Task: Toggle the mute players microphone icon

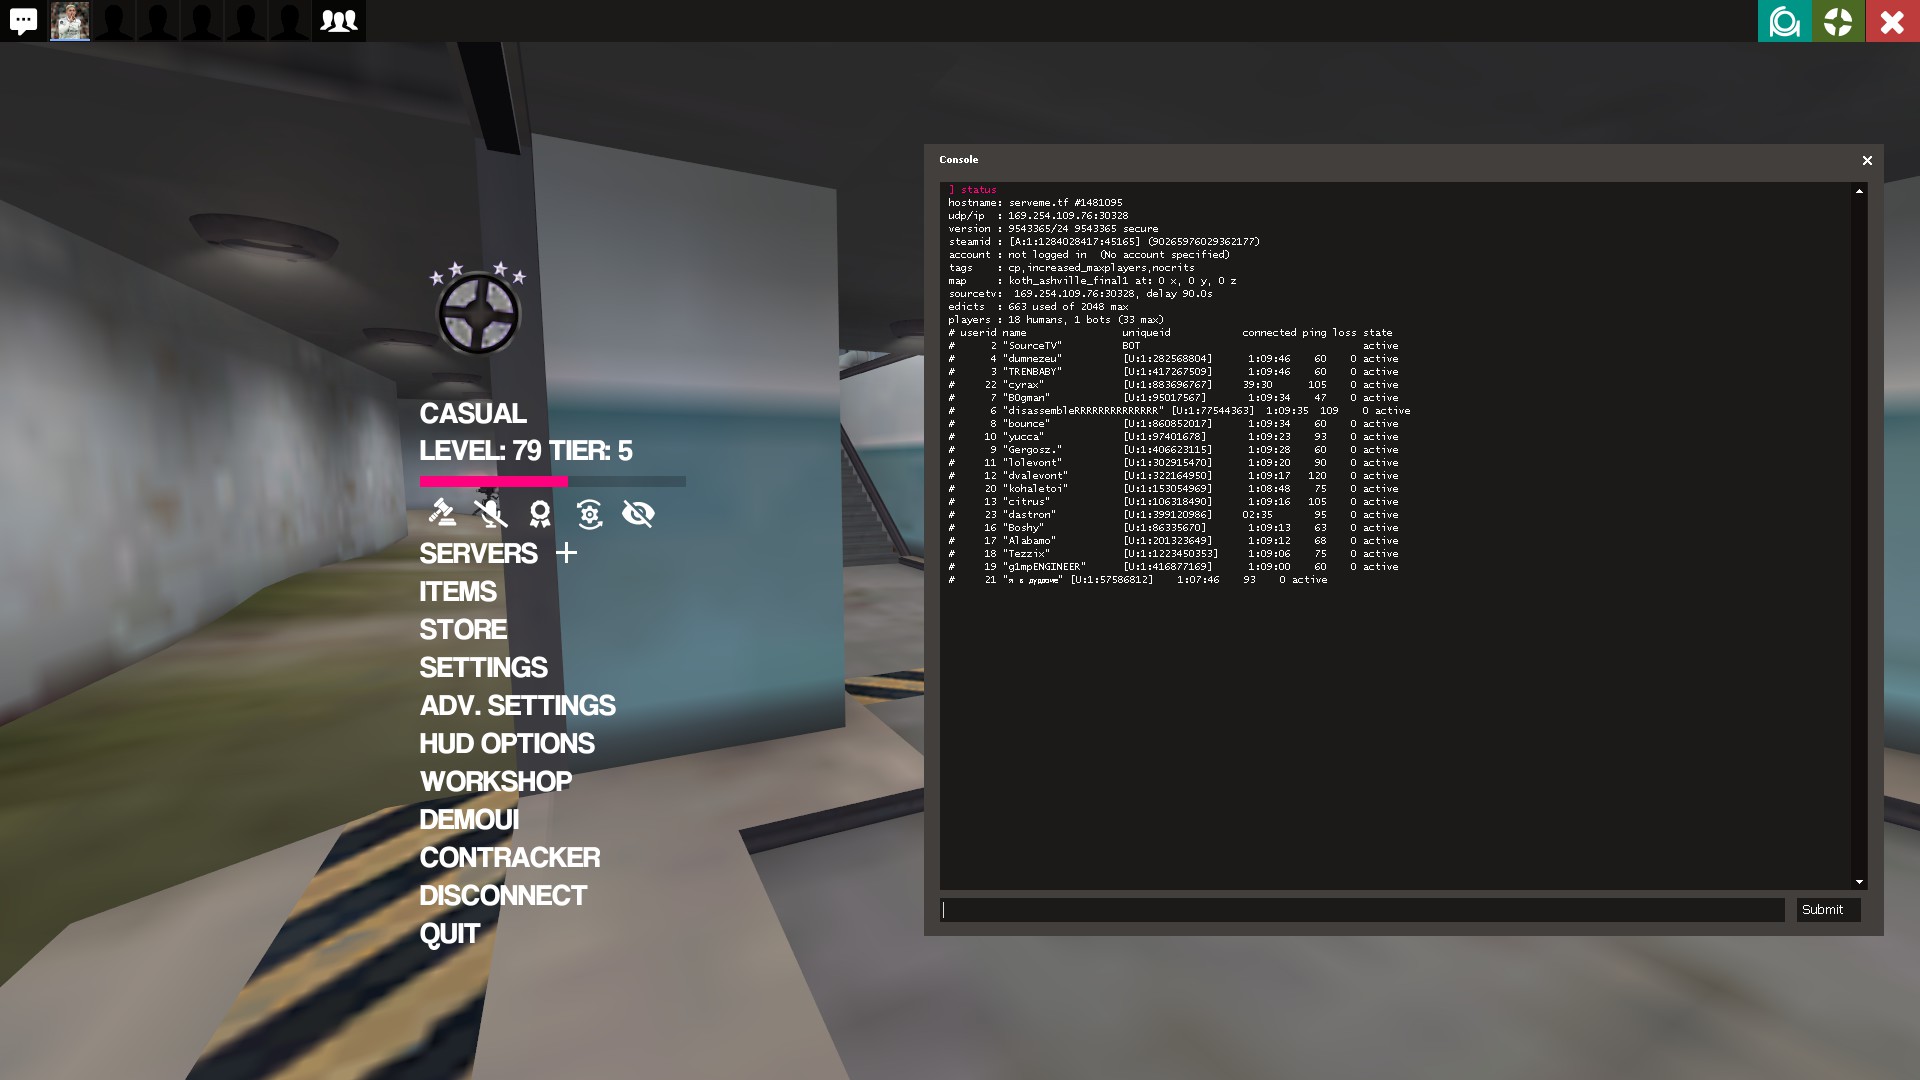Action: click(x=491, y=513)
